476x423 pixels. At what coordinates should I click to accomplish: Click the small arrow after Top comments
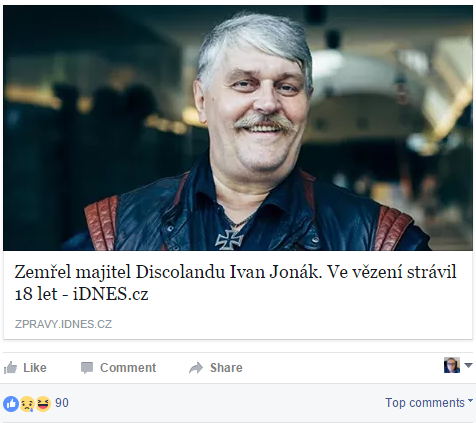pyautogui.click(x=470, y=400)
